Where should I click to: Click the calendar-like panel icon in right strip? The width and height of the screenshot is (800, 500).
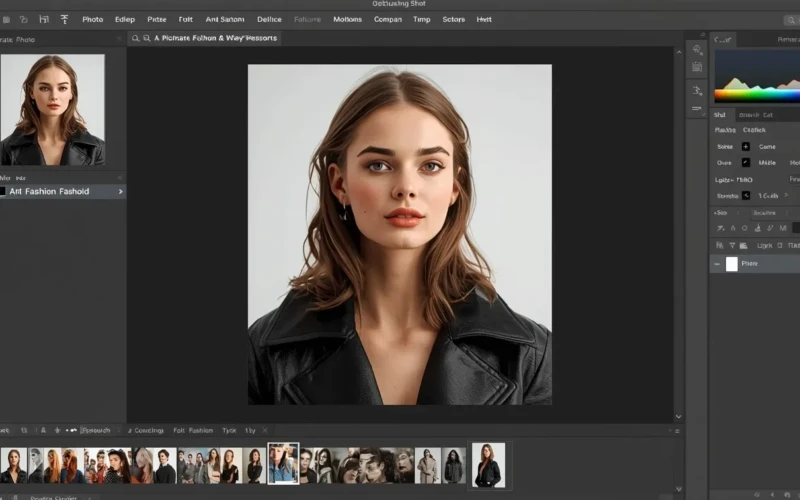click(x=697, y=67)
